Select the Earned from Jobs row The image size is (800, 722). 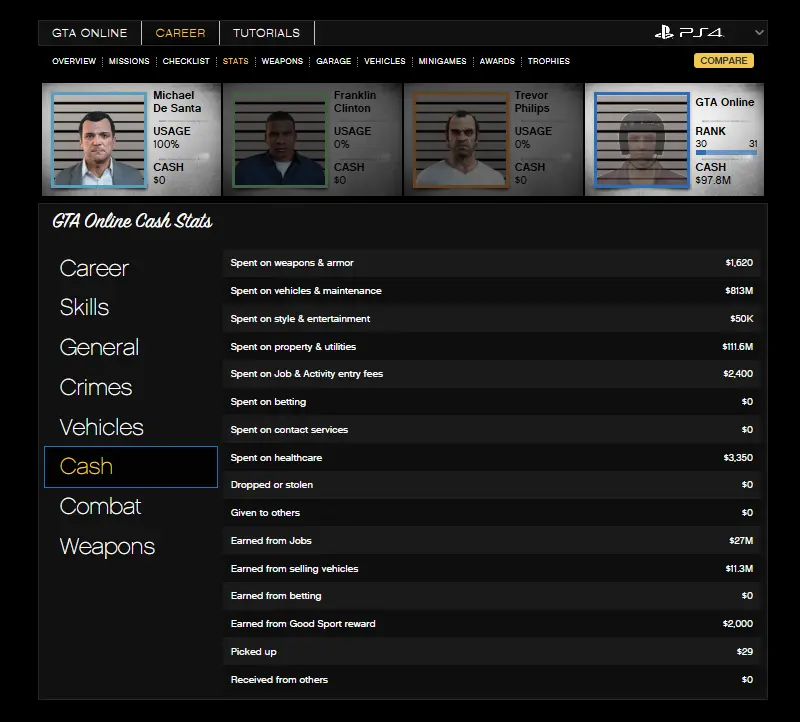click(491, 541)
